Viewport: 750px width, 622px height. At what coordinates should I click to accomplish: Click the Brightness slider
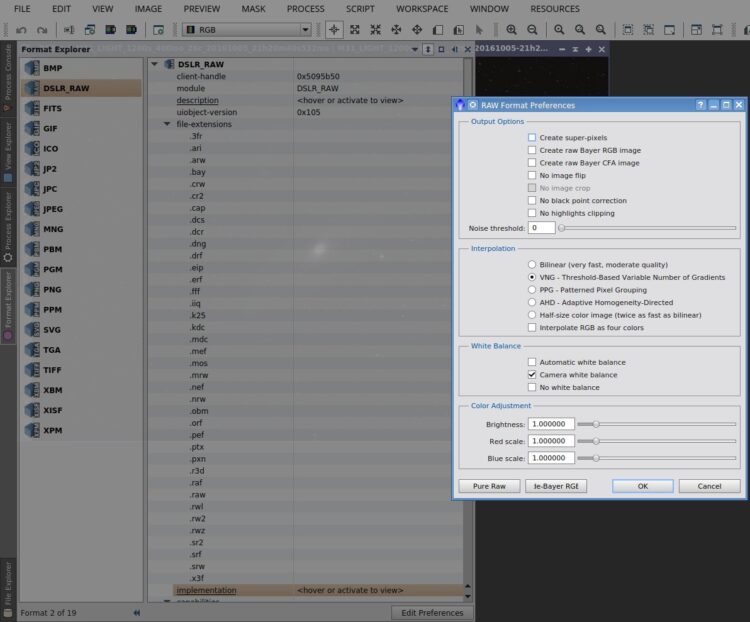pyautogui.click(x=656, y=424)
